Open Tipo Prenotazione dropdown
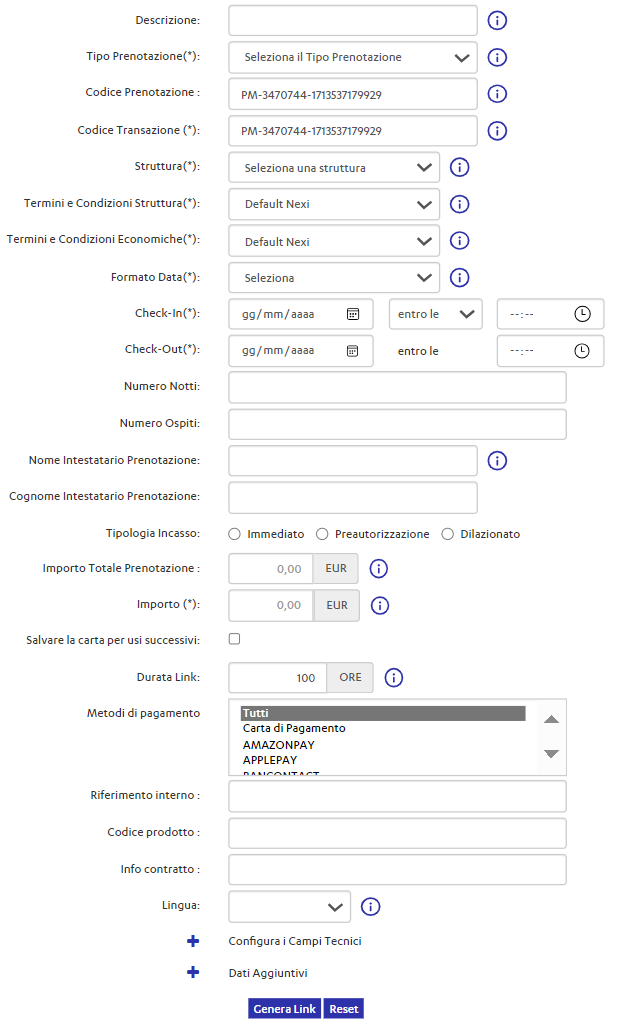 353,57
